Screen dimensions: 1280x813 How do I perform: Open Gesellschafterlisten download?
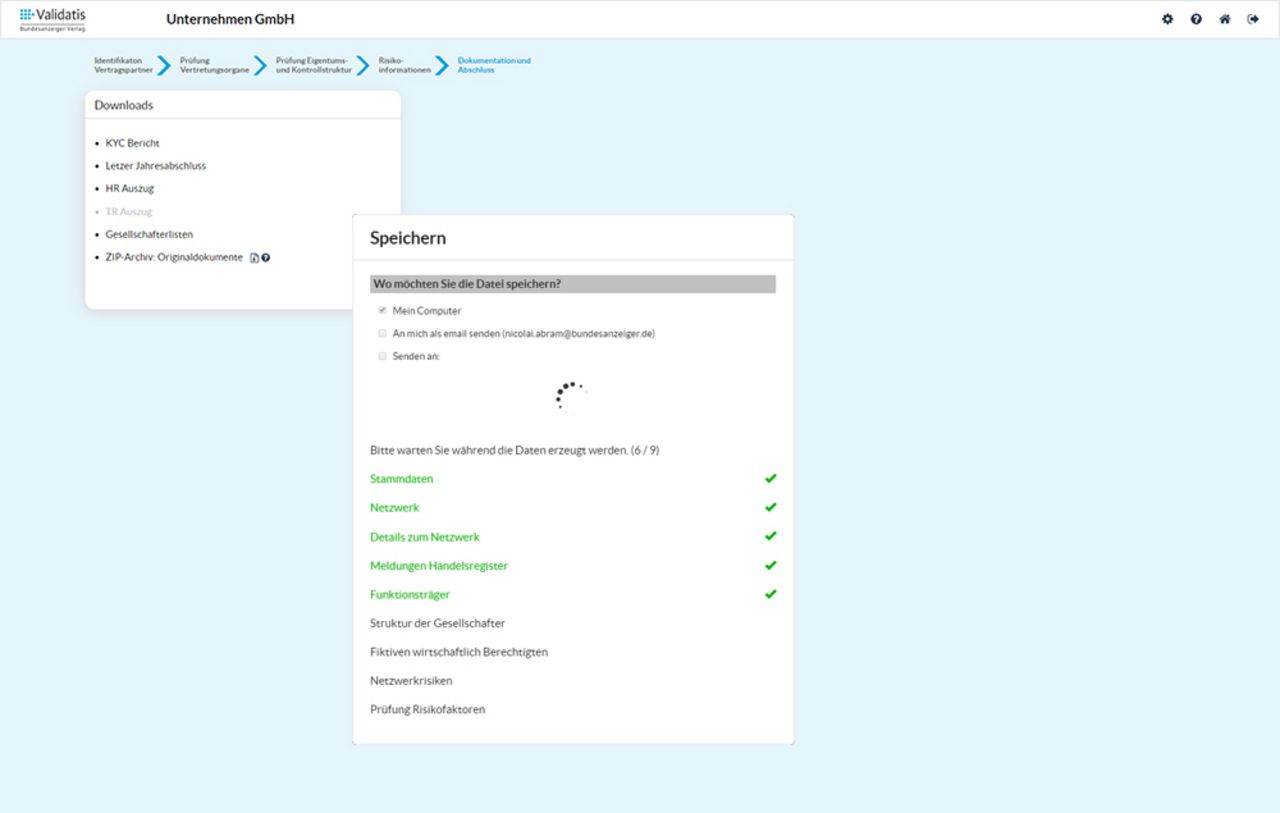pos(149,235)
